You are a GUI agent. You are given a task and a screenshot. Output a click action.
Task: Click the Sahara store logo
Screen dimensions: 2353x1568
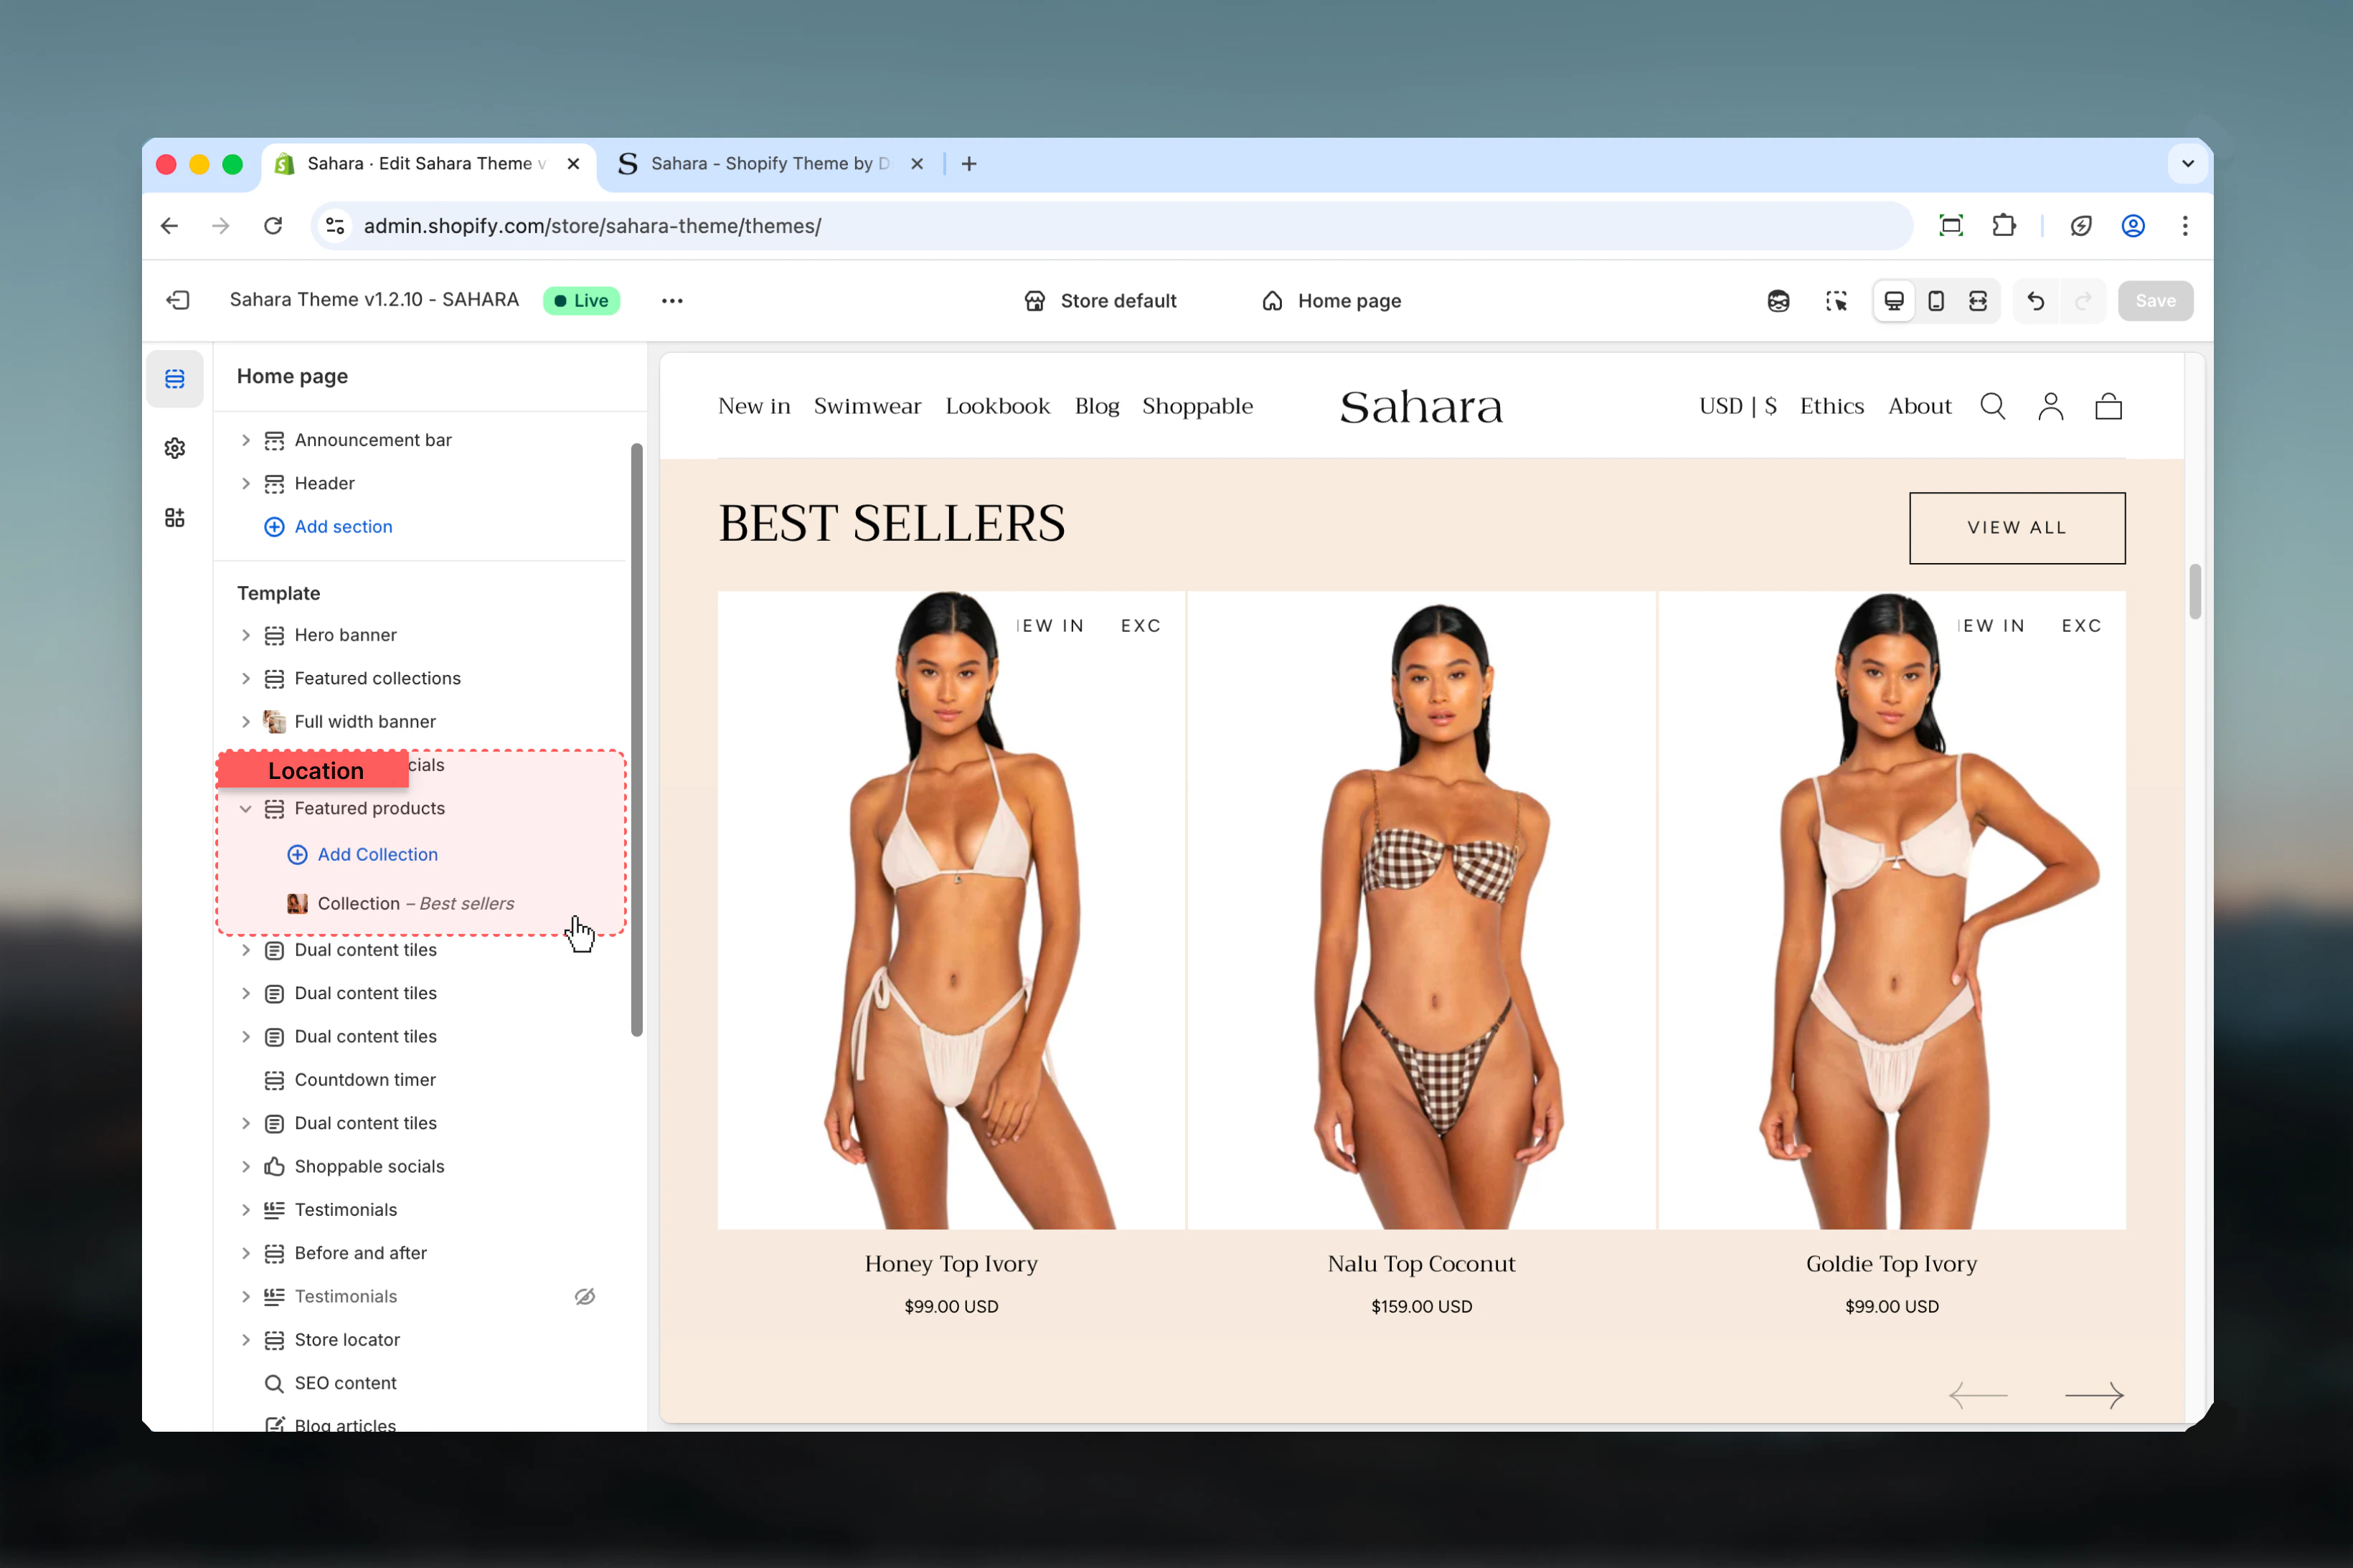click(1421, 407)
